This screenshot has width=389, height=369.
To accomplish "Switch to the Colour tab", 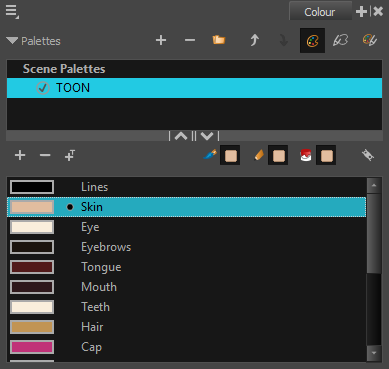I will point(320,12).
